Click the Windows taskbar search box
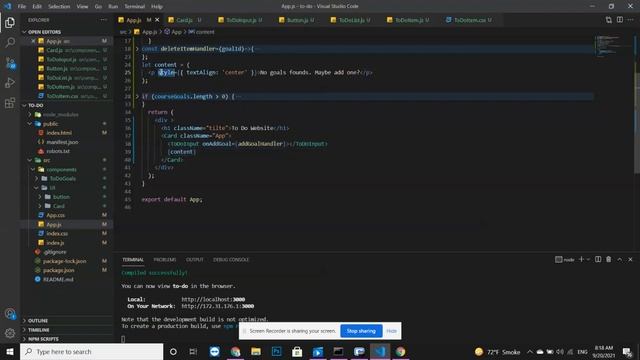640x360 pixels. point(91,351)
